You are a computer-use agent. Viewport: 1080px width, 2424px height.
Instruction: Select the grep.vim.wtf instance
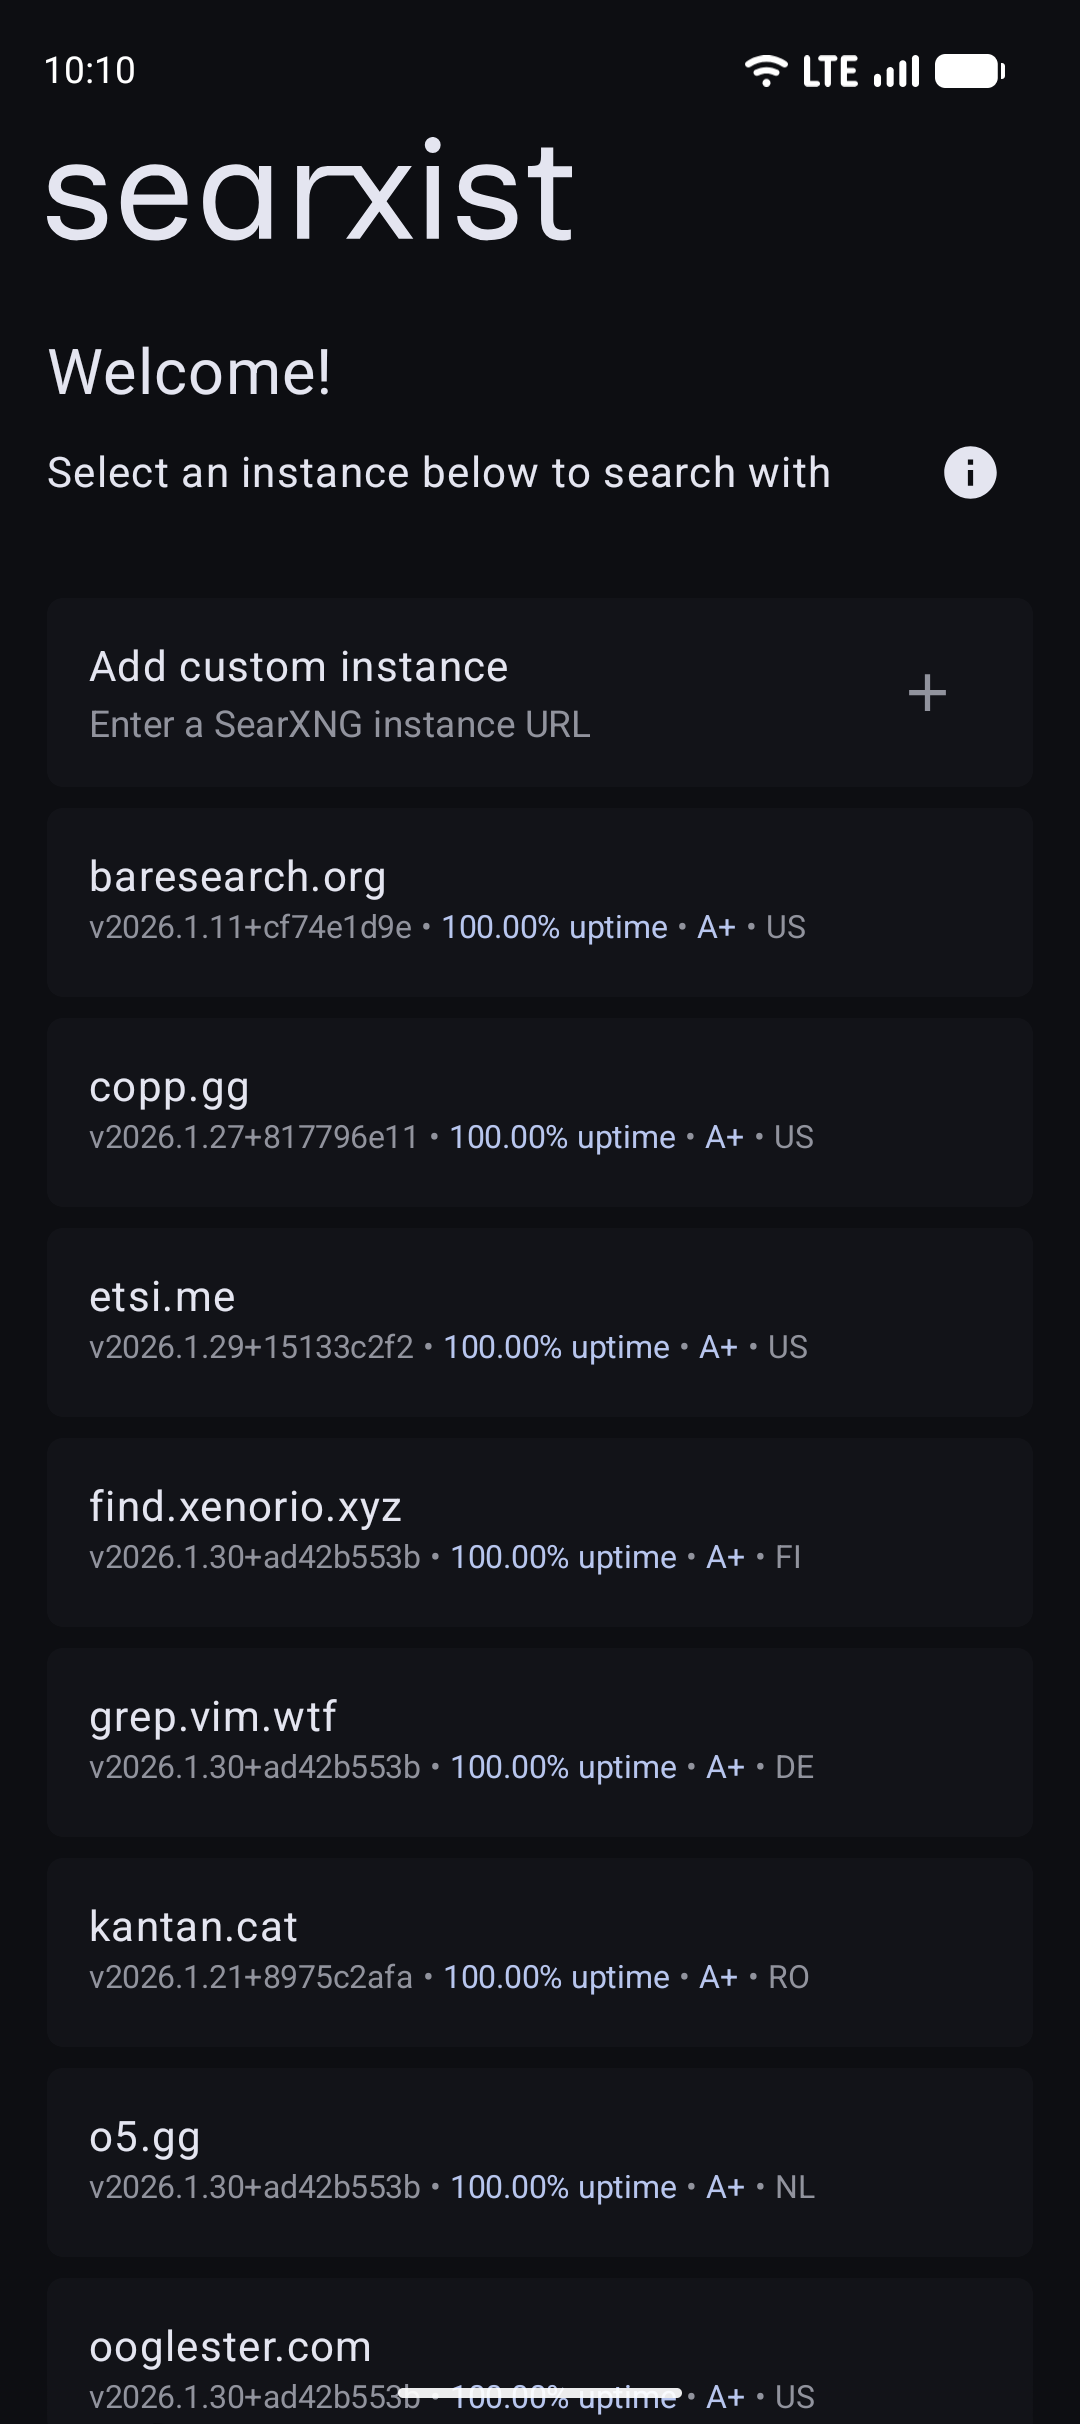(x=540, y=1741)
